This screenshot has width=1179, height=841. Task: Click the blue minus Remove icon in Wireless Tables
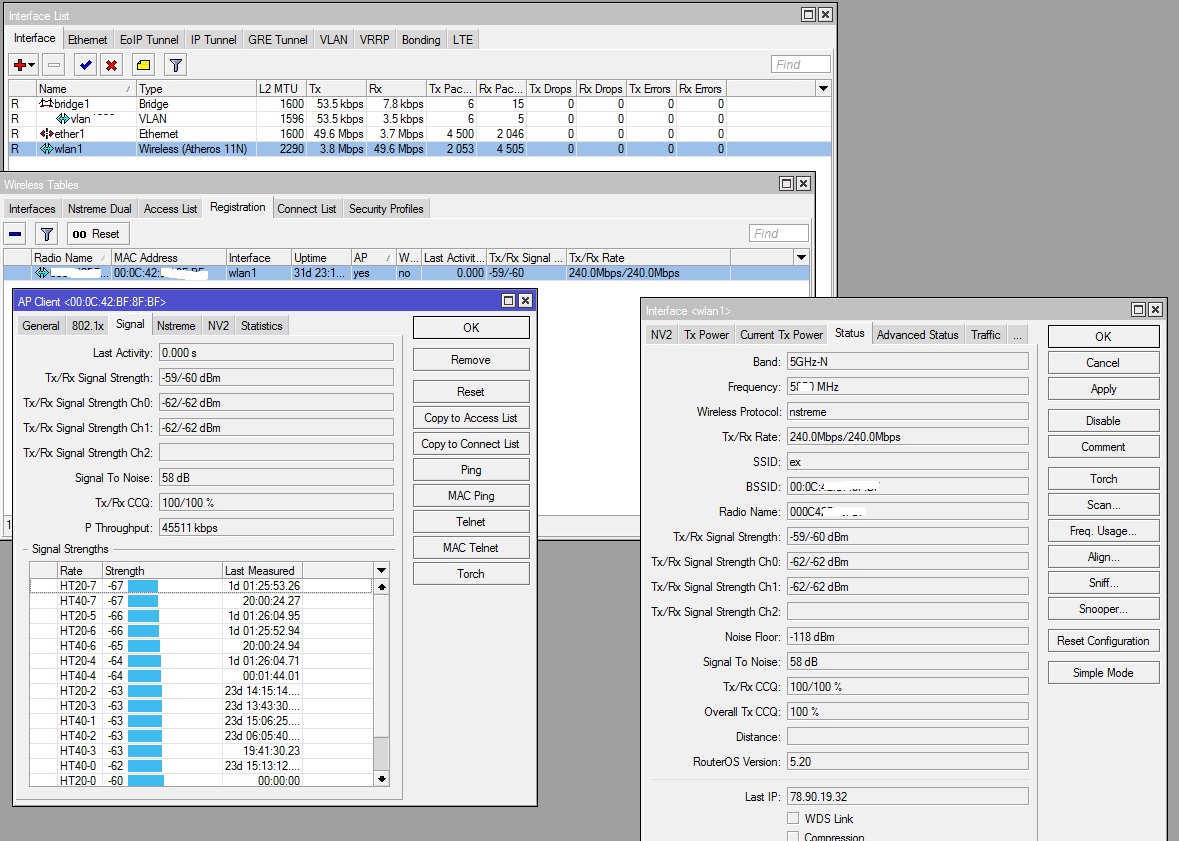tap(16, 234)
